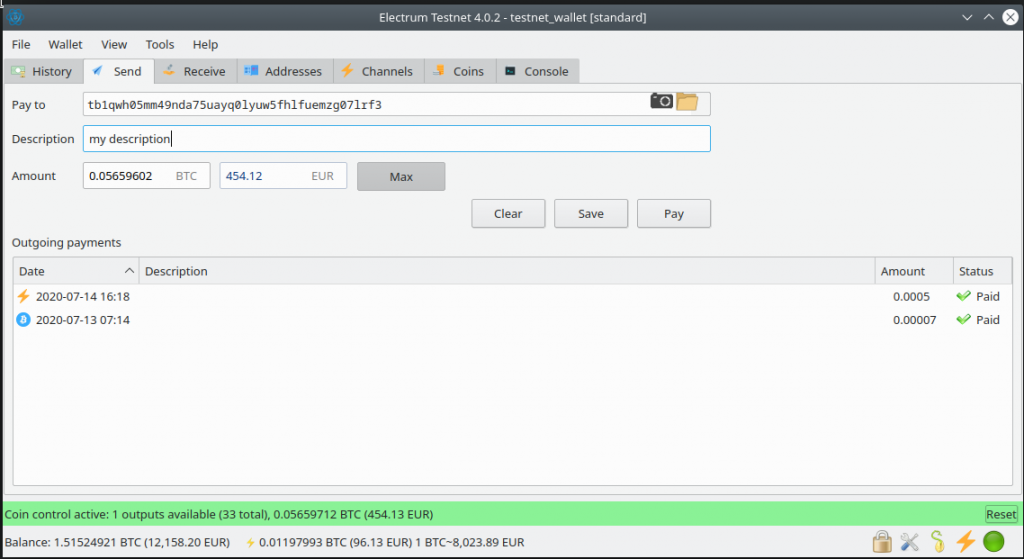
Task: Open the QR code camera scanner icon
Action: (x=661, y=101)
